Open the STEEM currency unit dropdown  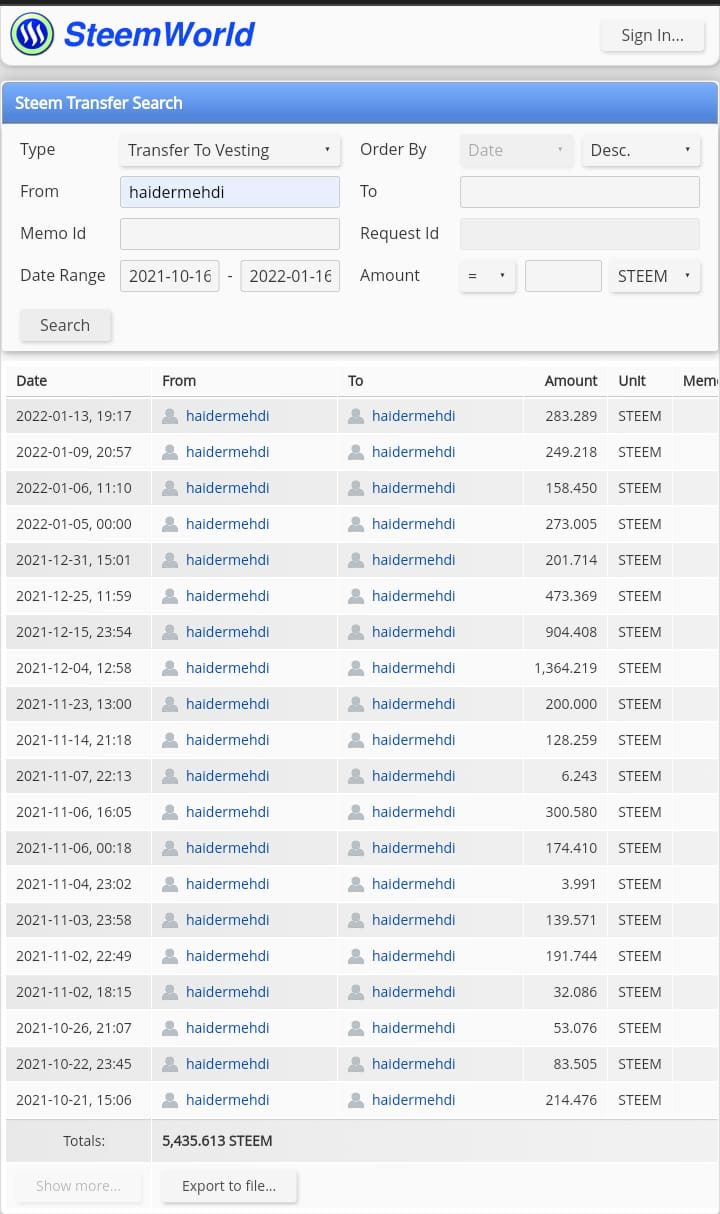(x=654, y=276)
